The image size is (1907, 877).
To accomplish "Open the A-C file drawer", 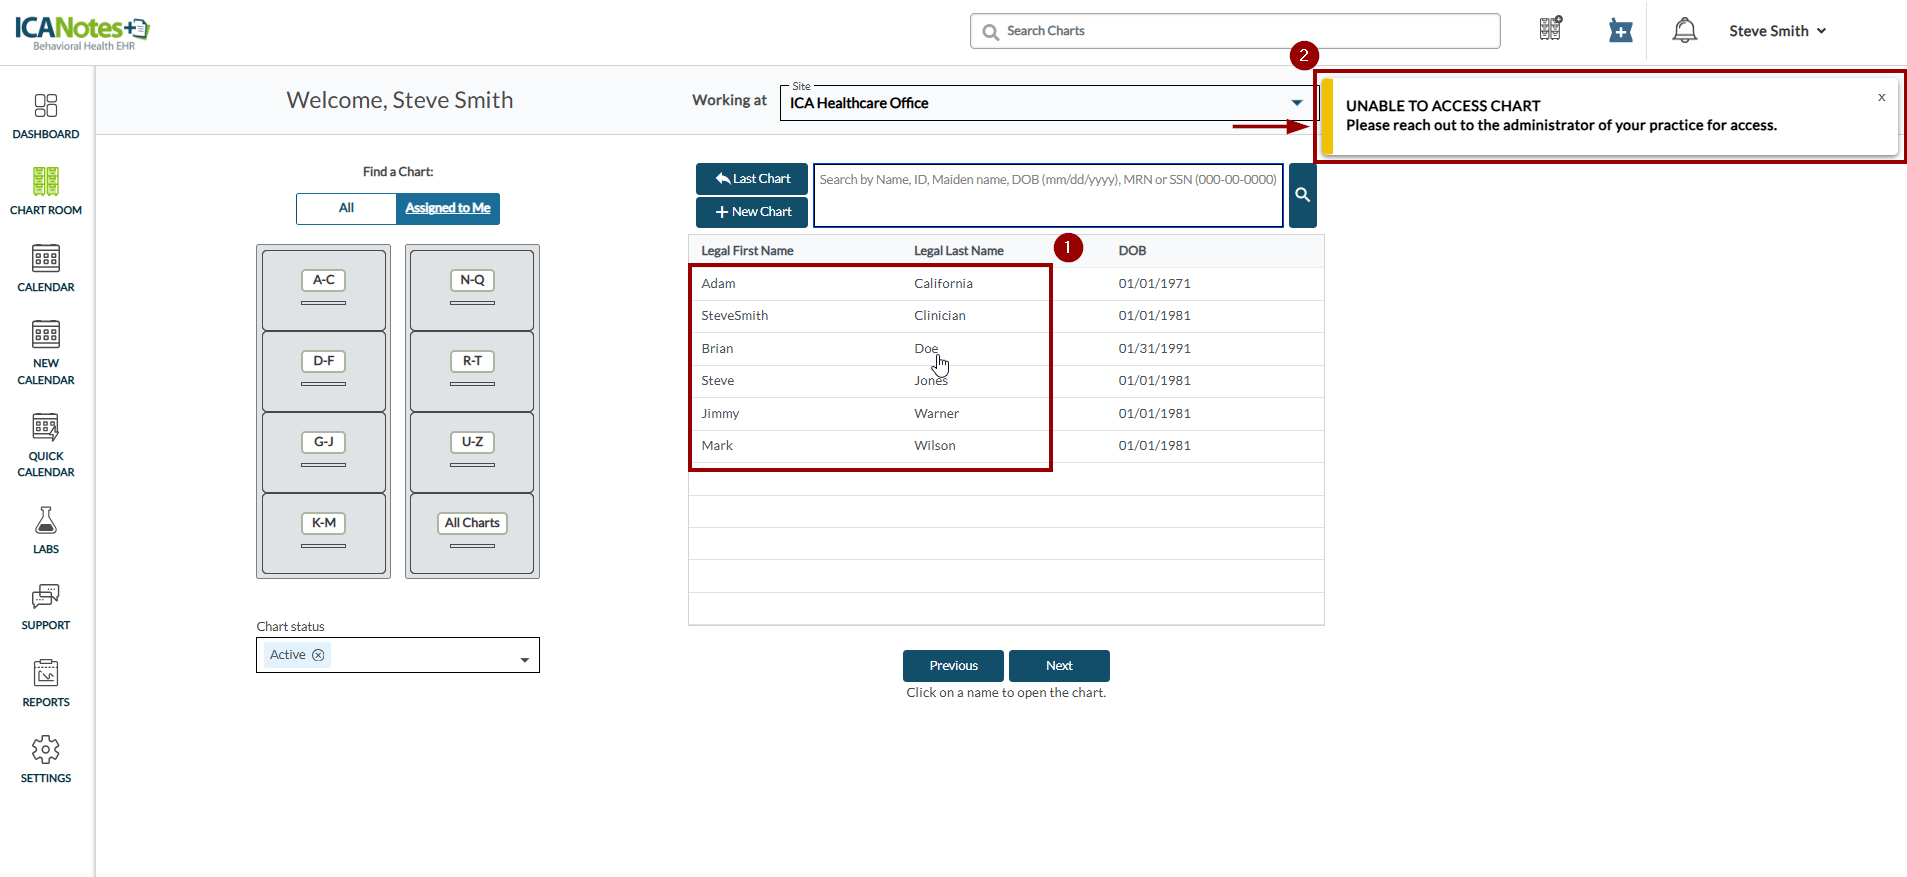I will pos(323,289).
